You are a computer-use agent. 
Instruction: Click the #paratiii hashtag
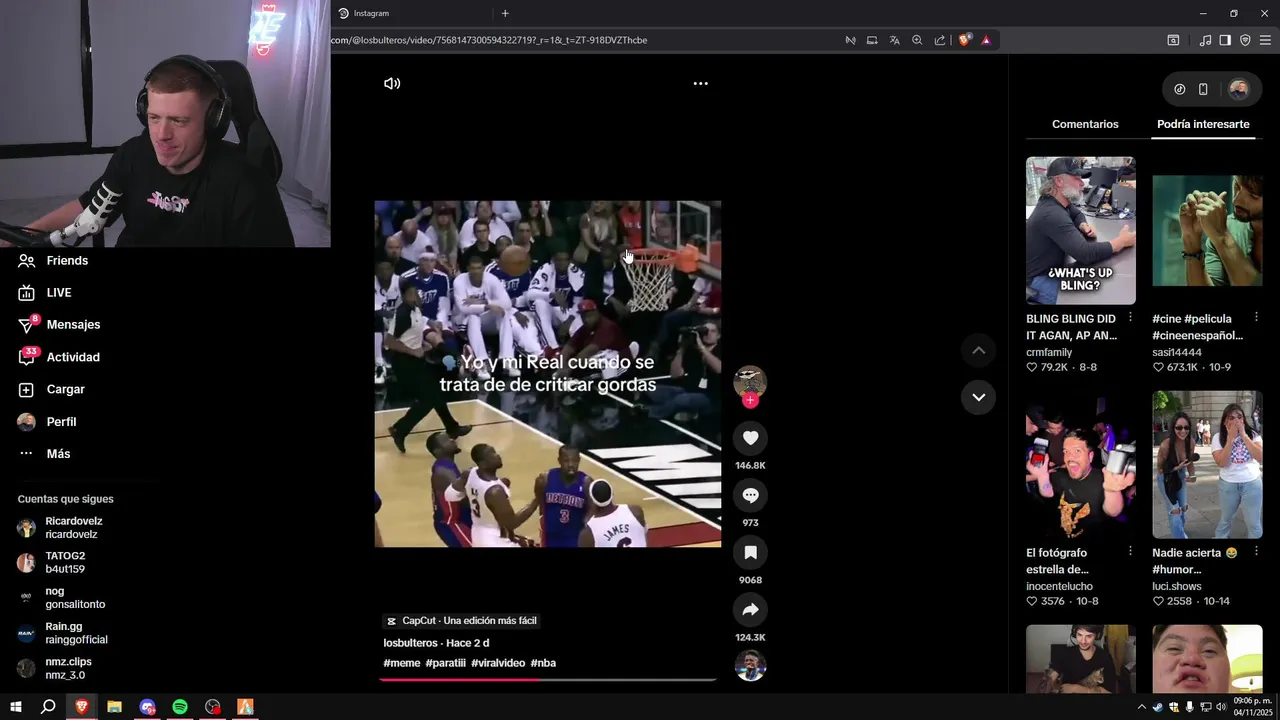[x=446, y=663]
